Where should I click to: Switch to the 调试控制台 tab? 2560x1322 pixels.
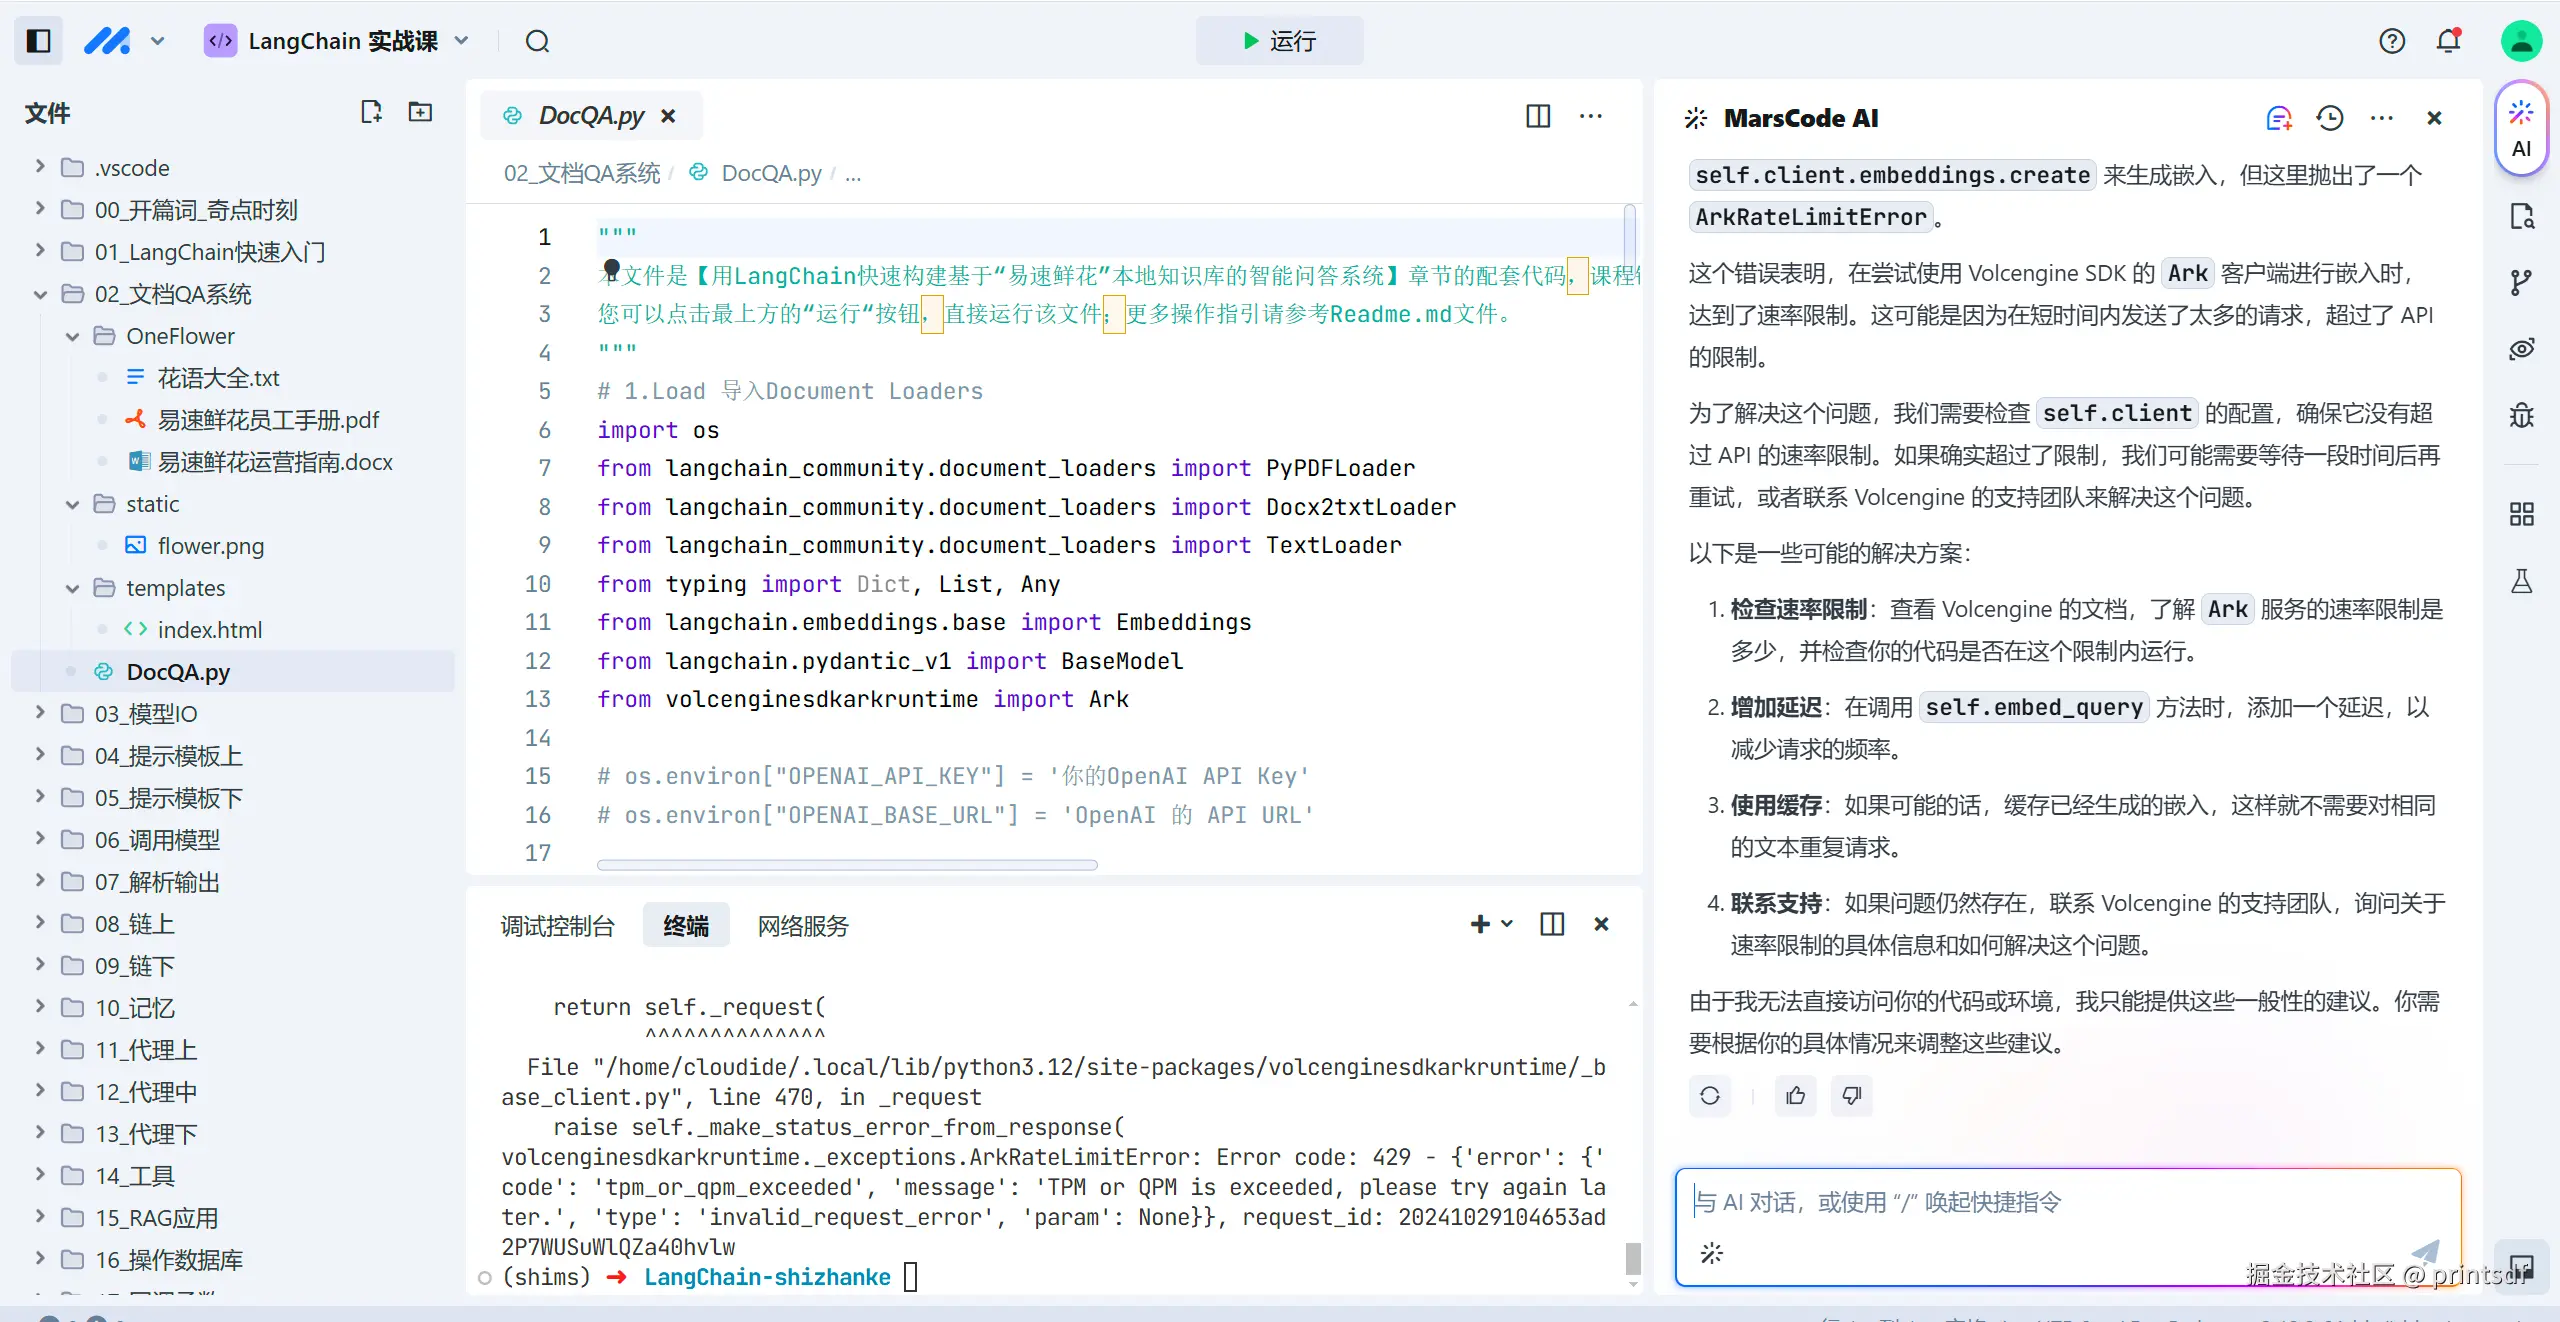(x=557, y=925)
